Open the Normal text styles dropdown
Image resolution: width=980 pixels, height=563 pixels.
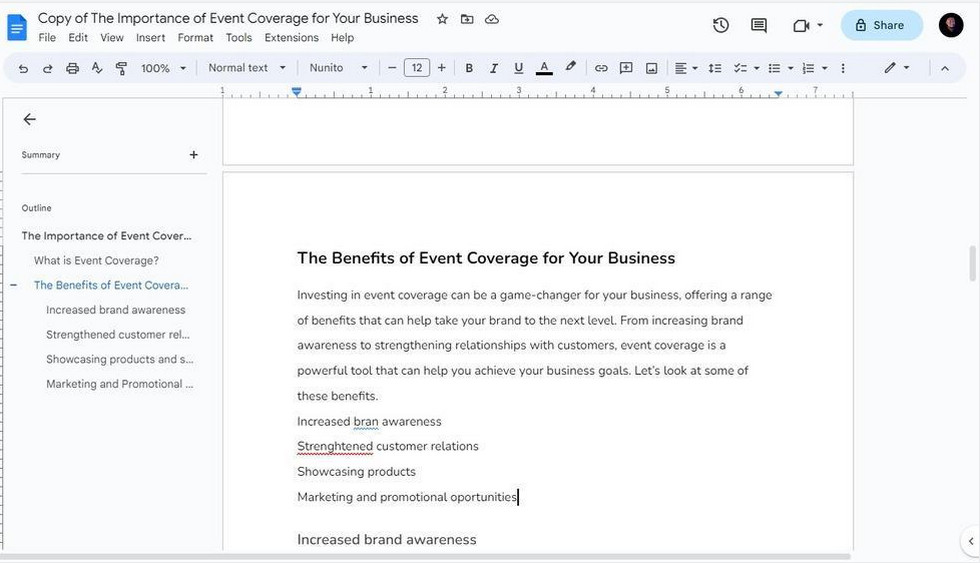pos(247,67)
